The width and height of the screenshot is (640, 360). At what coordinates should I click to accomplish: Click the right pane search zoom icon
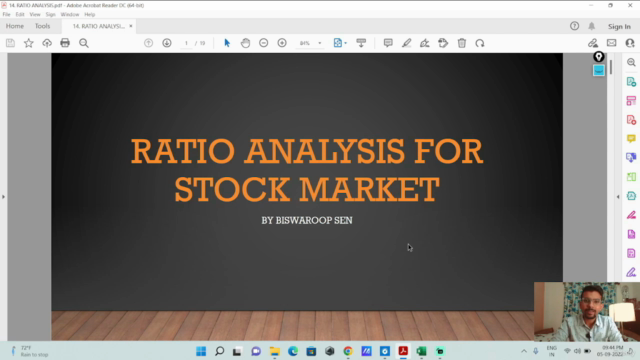[x=631, y=62]
